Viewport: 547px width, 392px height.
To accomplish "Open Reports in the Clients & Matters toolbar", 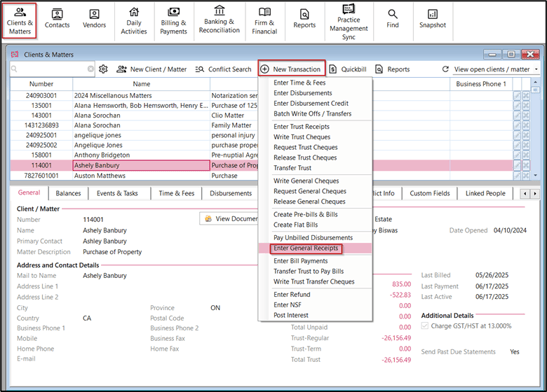I will pyautogui.click(x=392, y=69).
